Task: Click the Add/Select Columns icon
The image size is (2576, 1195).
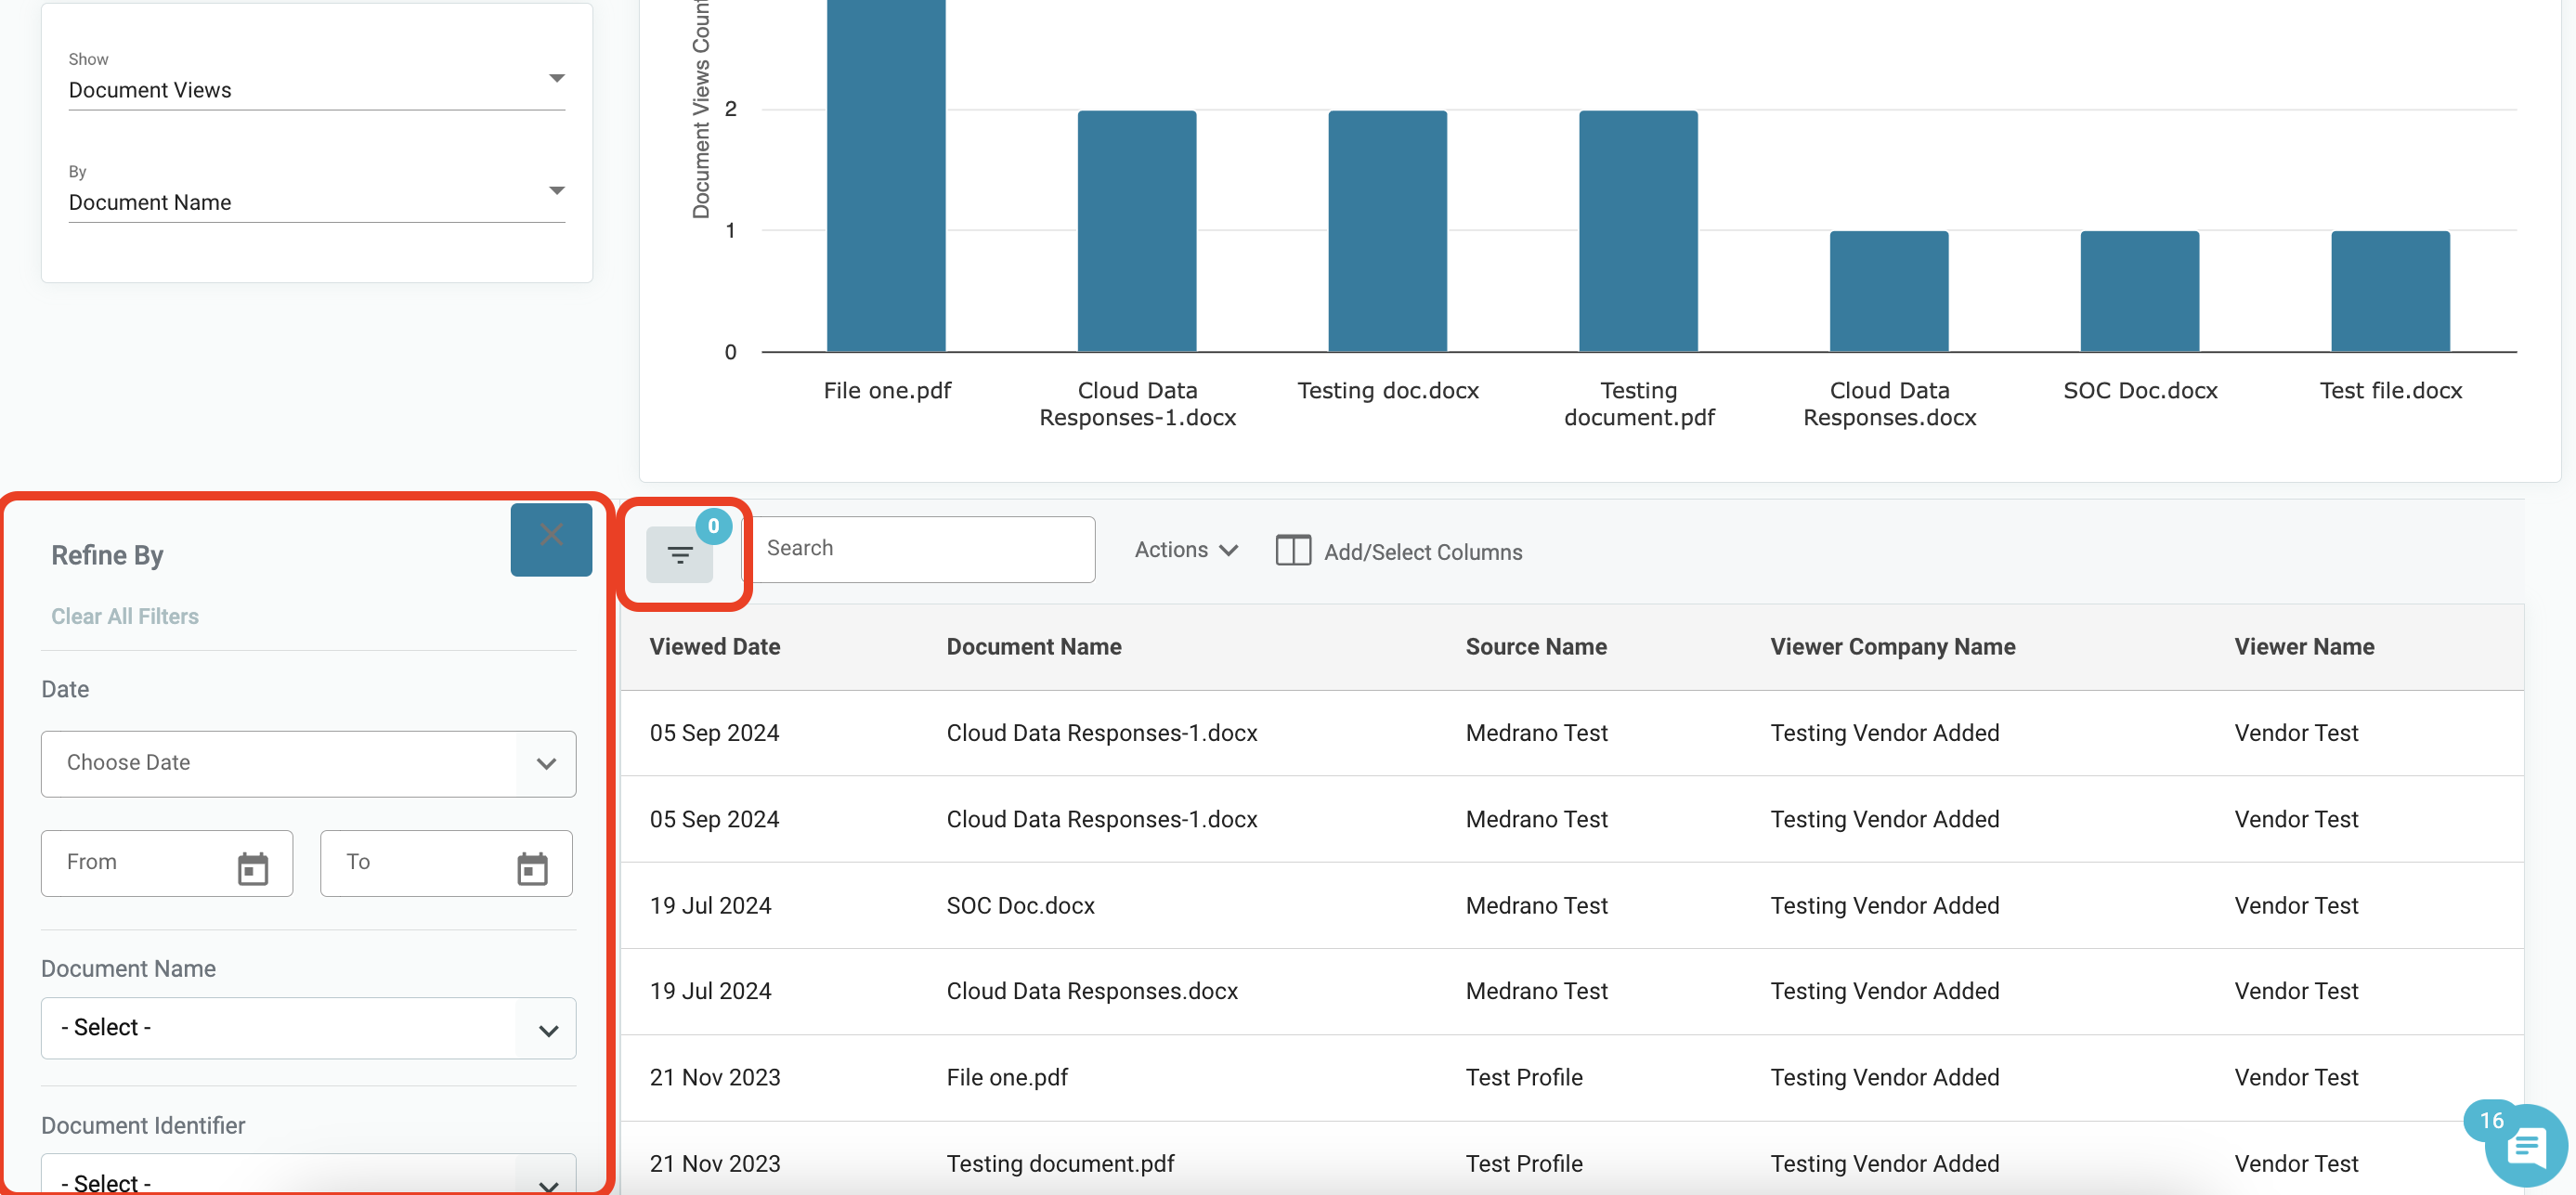Action: click(x=1293, y=551)
